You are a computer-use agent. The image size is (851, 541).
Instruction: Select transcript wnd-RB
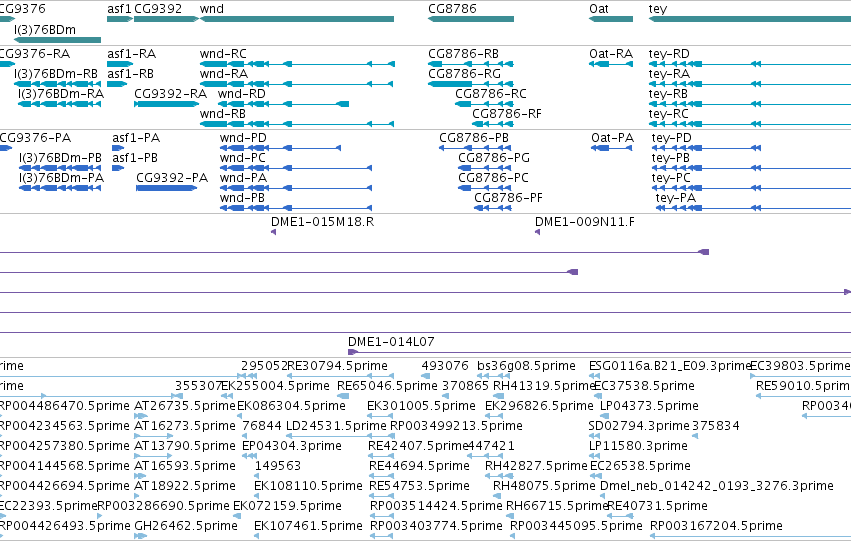point(297,124)
